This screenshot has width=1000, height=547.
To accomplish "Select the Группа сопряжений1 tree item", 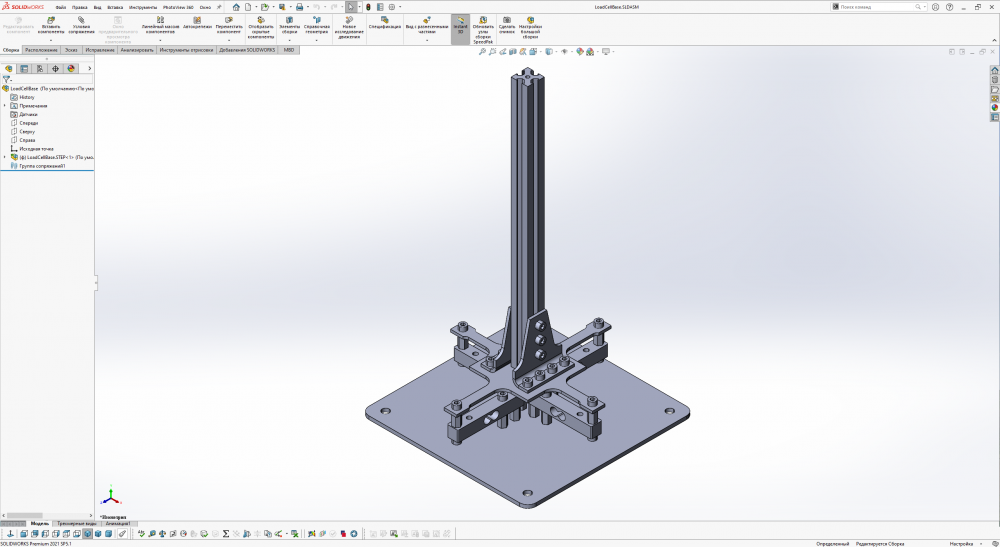I will click(42, 166).
